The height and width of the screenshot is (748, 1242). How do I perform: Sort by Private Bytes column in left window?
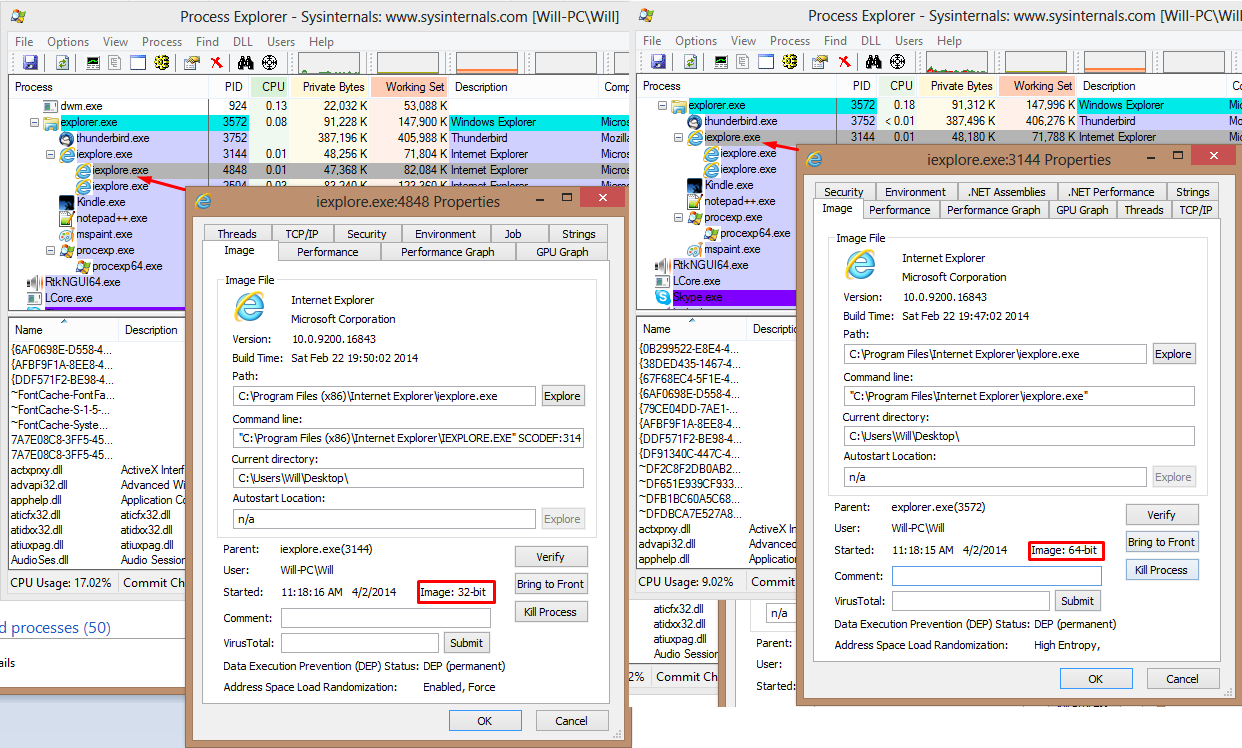point(330,87)
